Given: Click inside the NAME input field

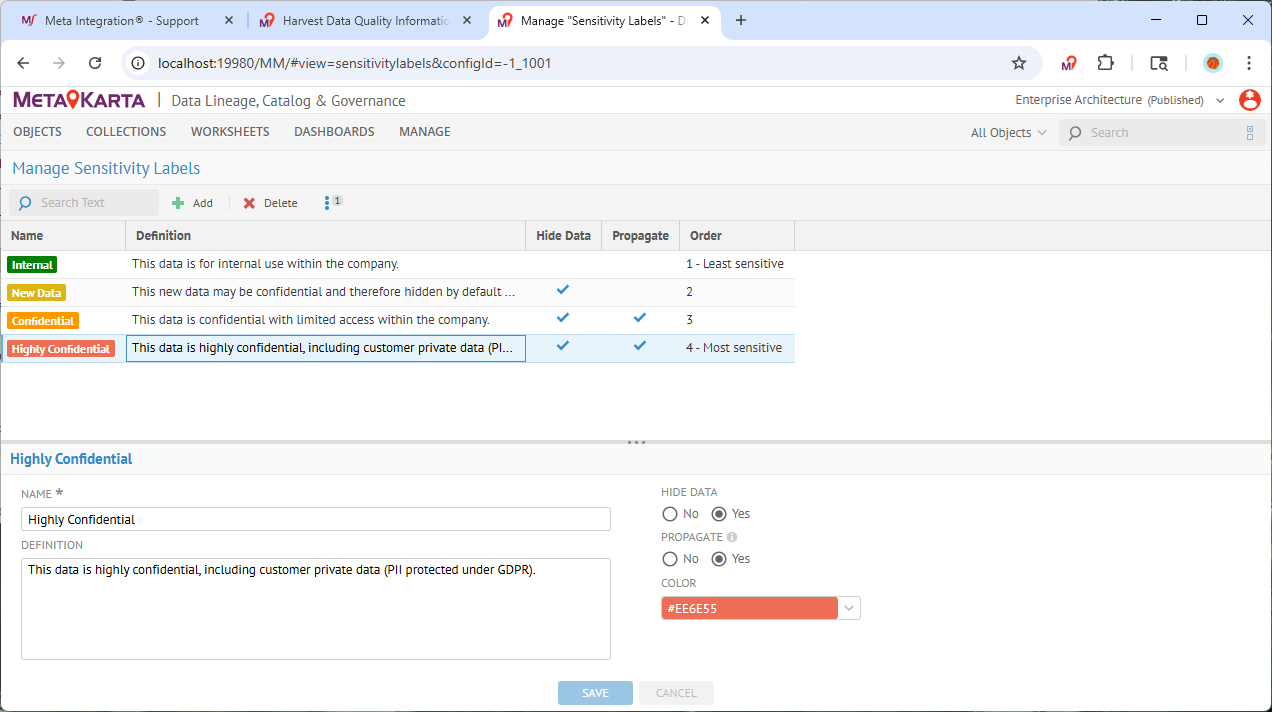Looking at the screenshot, I should pos(315,518).
